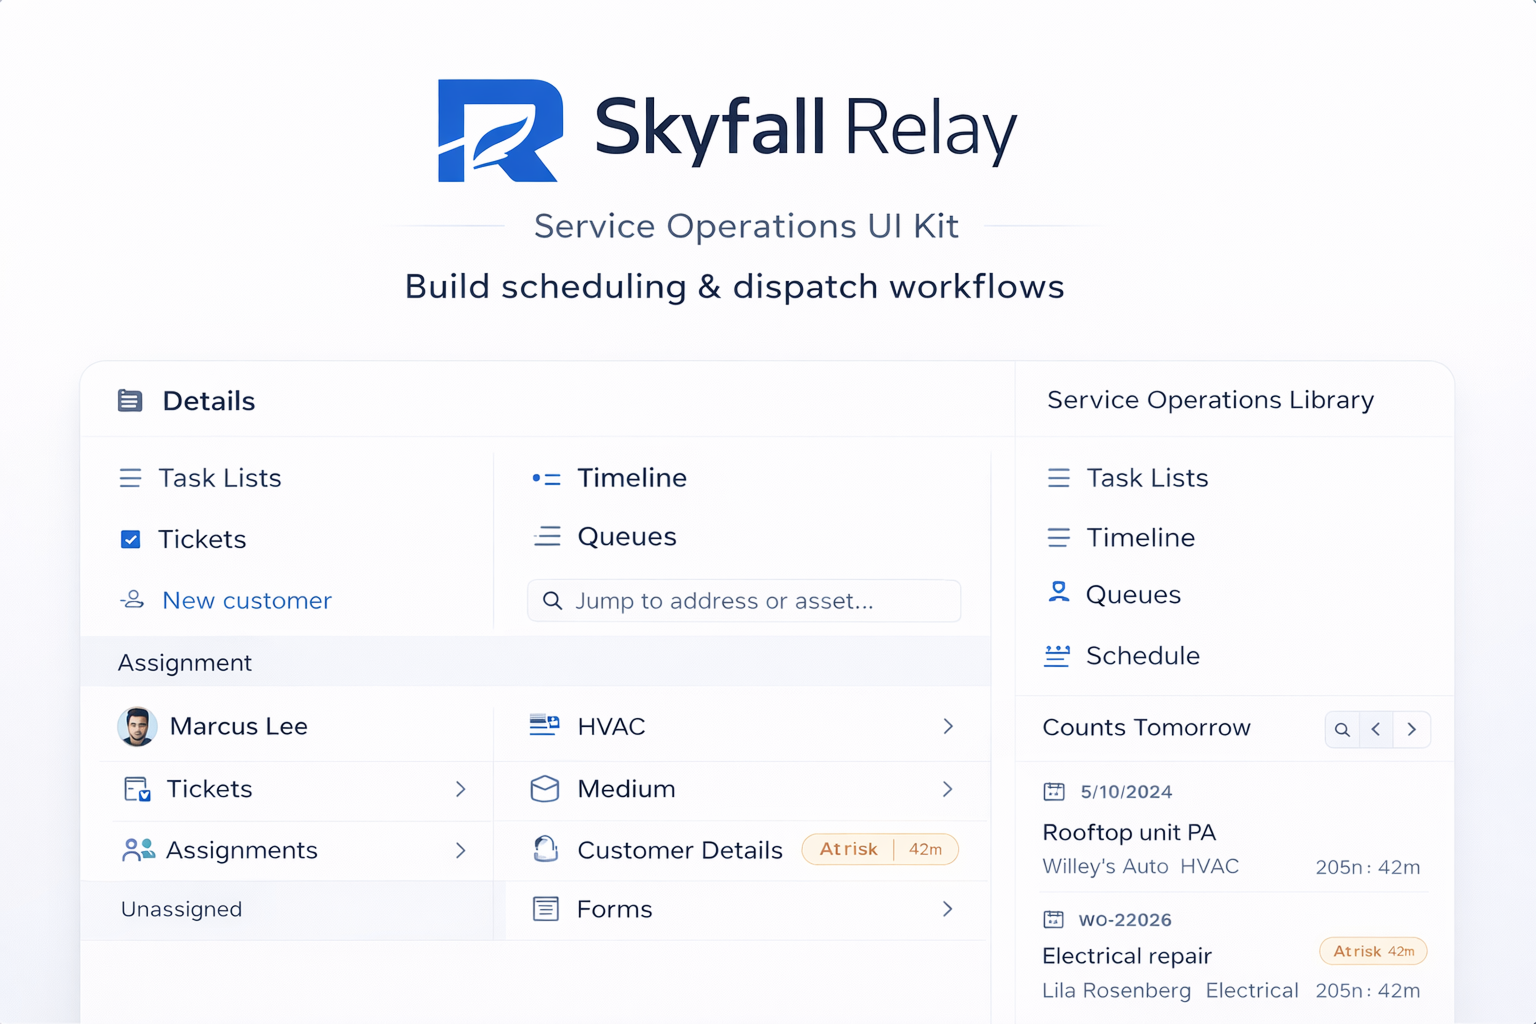The width and height of the screenshot is (1536, 1024).
Task: Click the Details panel document icon
Action: click(x=130, y=400)
